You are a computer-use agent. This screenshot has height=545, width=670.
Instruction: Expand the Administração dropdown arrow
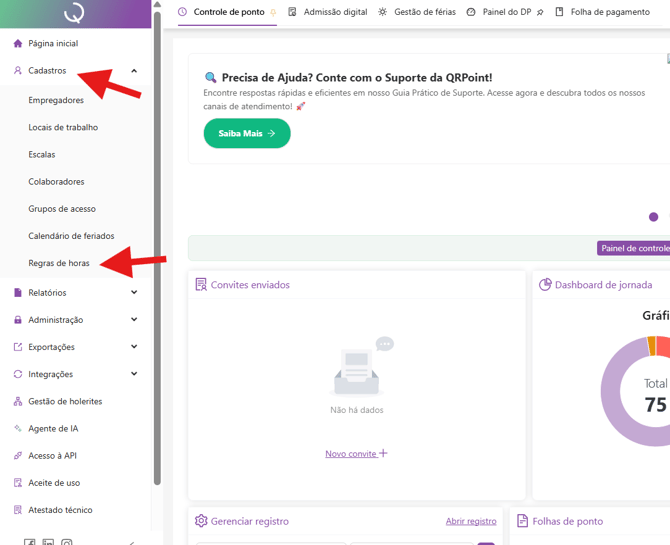(x=134, y=320)
